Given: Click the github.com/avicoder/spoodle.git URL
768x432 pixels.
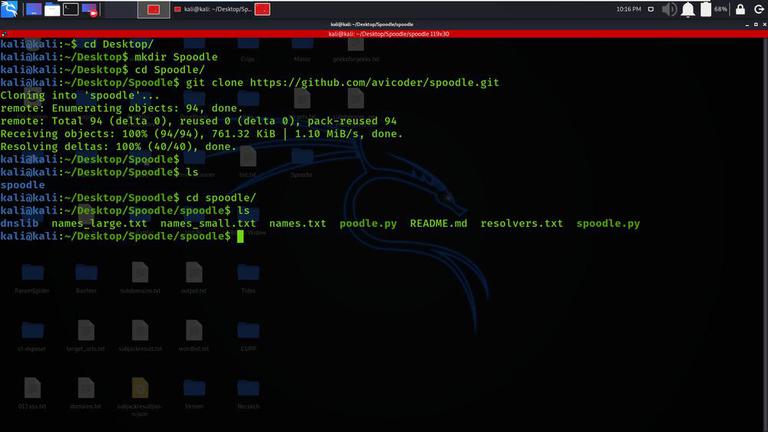Looking at the screenshot, I should (375, 82).
